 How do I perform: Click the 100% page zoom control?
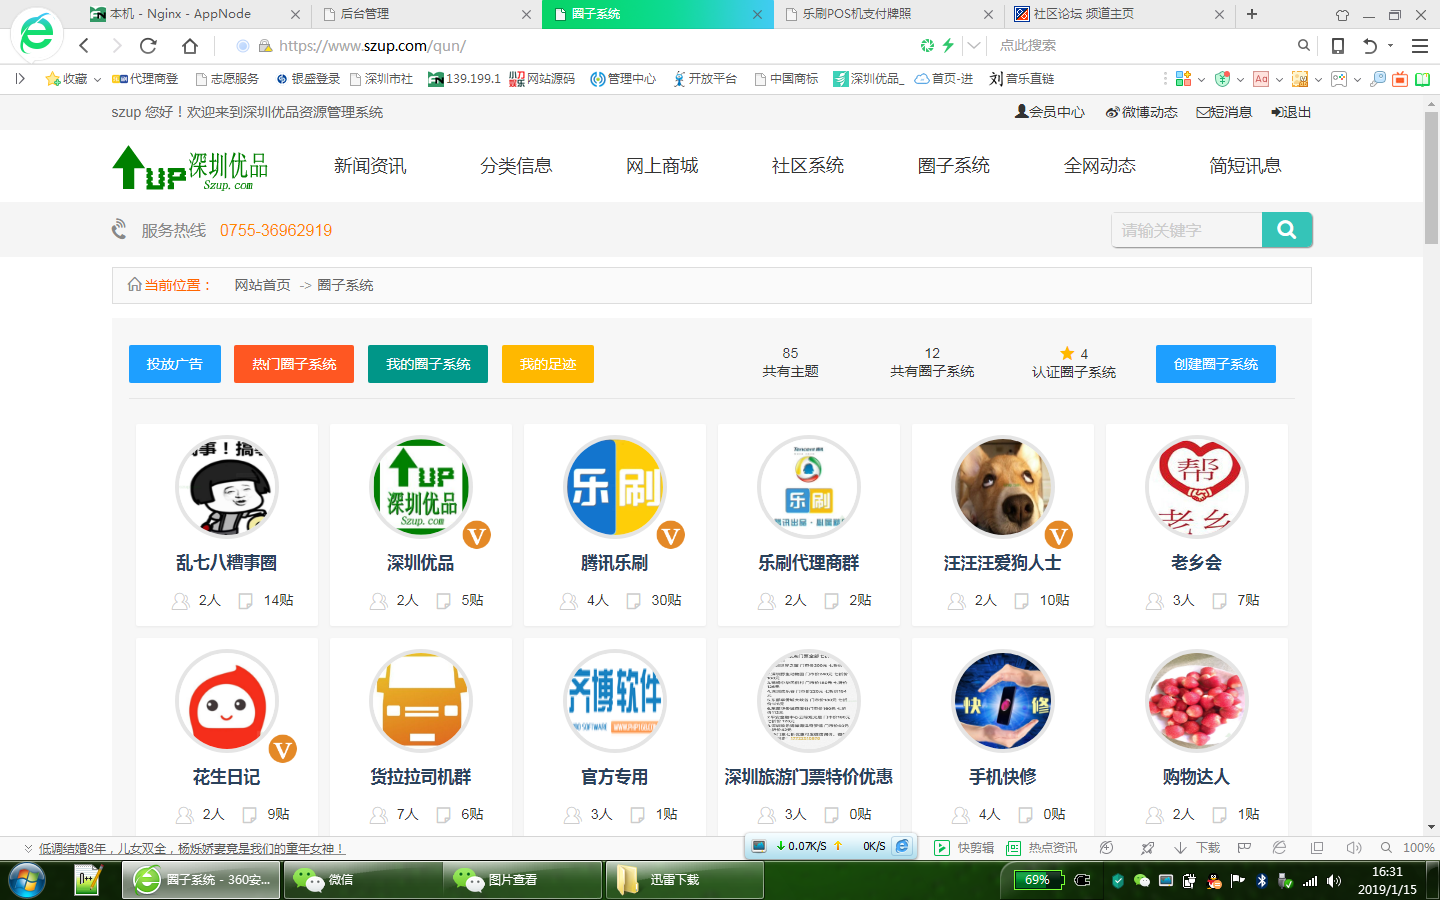tap(1417, 848)
